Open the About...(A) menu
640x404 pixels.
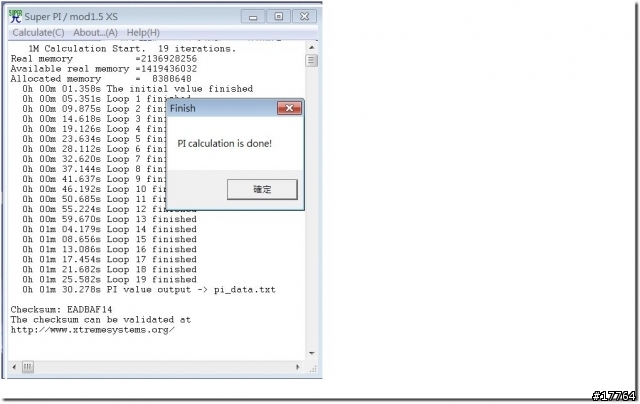(95, 33)
